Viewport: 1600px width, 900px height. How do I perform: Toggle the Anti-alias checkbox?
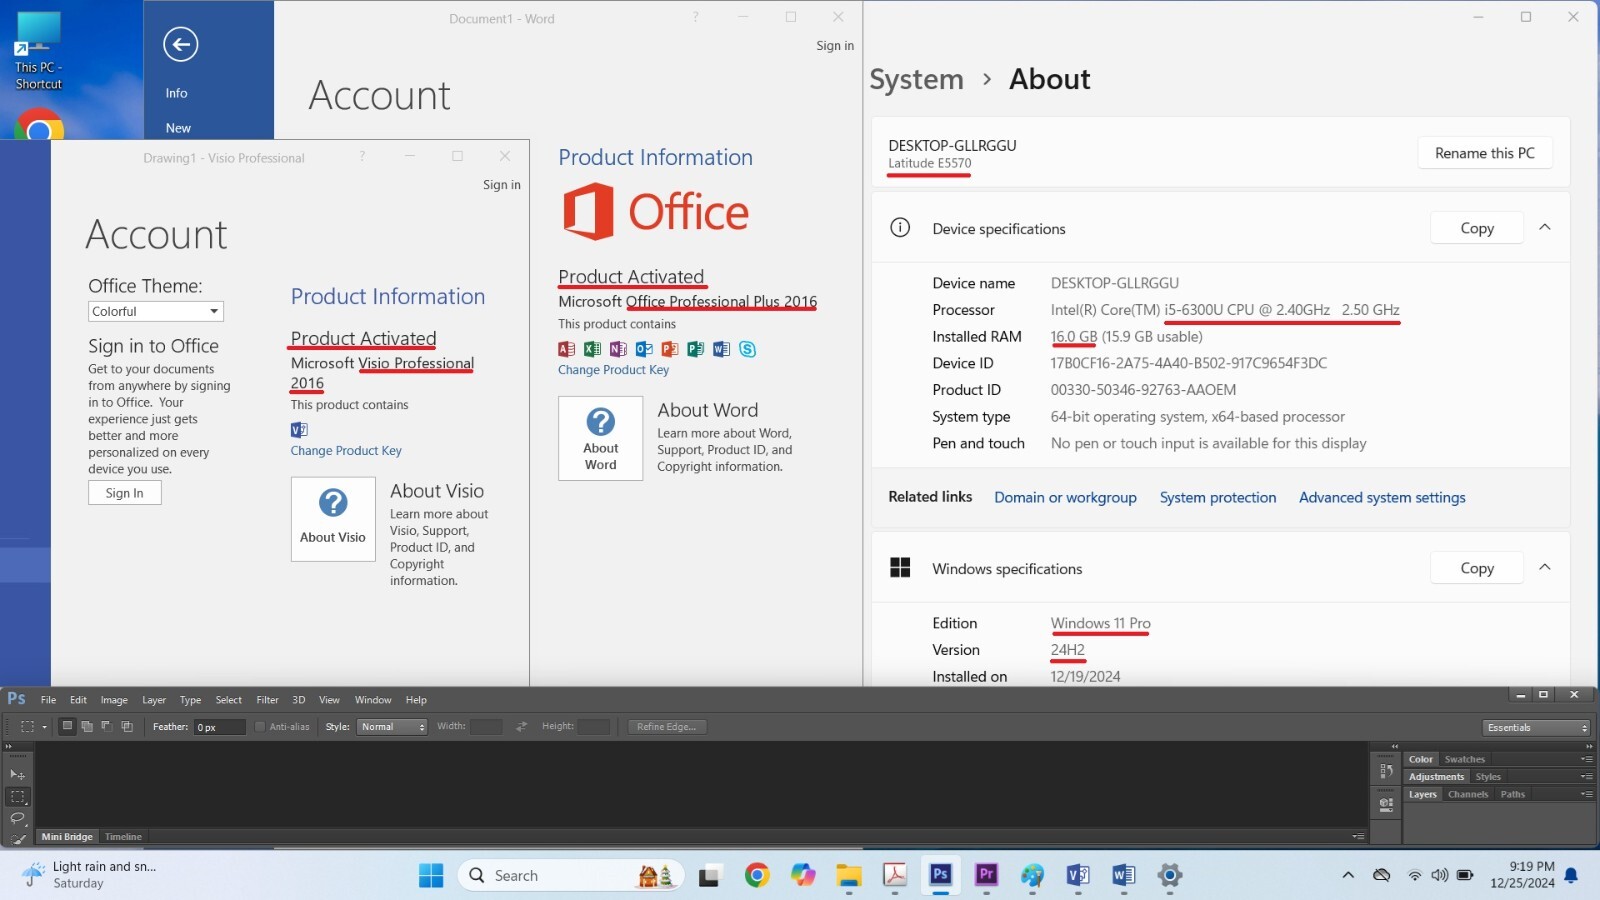coord(260,727)
